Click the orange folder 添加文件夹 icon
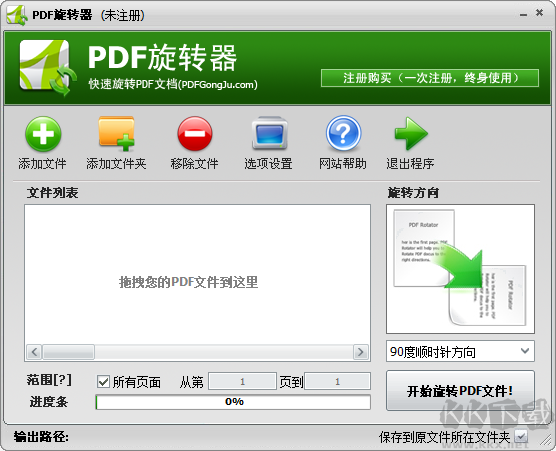Screen dimensions: 556x451 [x=116, y=133]
